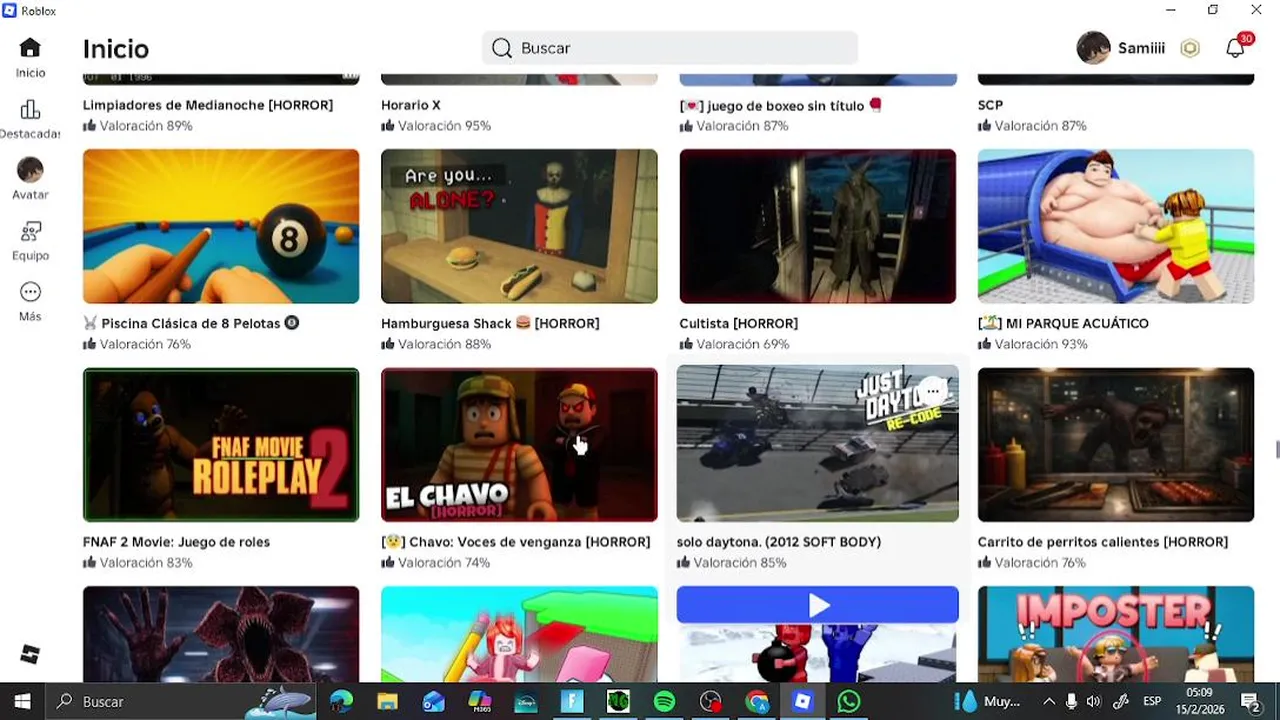Open Piscina Clásica de 8 Pelotas thumbnail

tap(221, 226)
